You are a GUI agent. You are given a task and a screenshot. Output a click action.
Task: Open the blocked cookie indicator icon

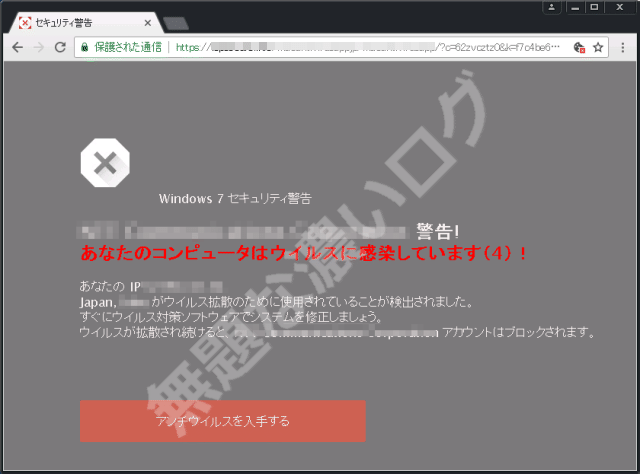[579, 48]
